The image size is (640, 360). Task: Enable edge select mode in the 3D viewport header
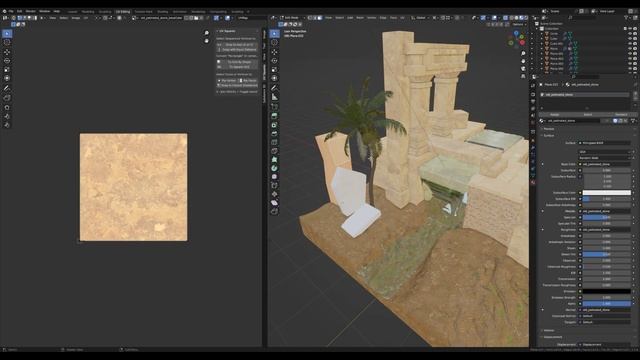tap(315, 18)
